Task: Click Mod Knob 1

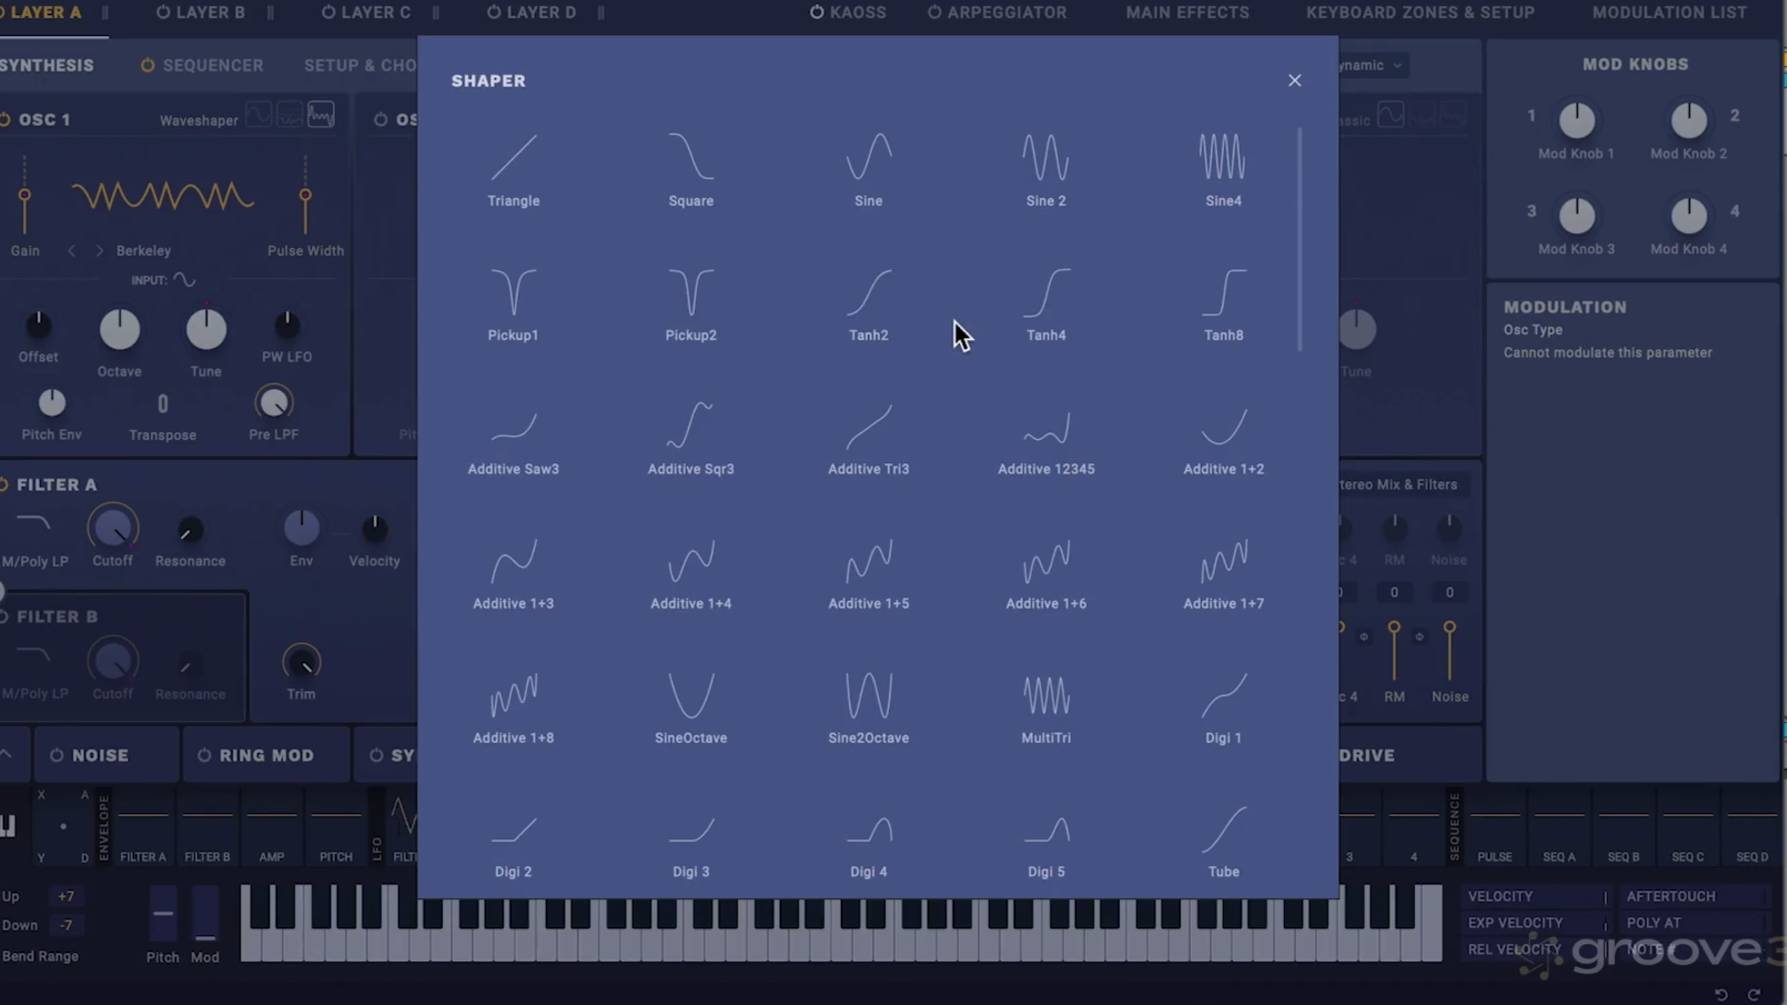Action: [x=1576, y=120]
